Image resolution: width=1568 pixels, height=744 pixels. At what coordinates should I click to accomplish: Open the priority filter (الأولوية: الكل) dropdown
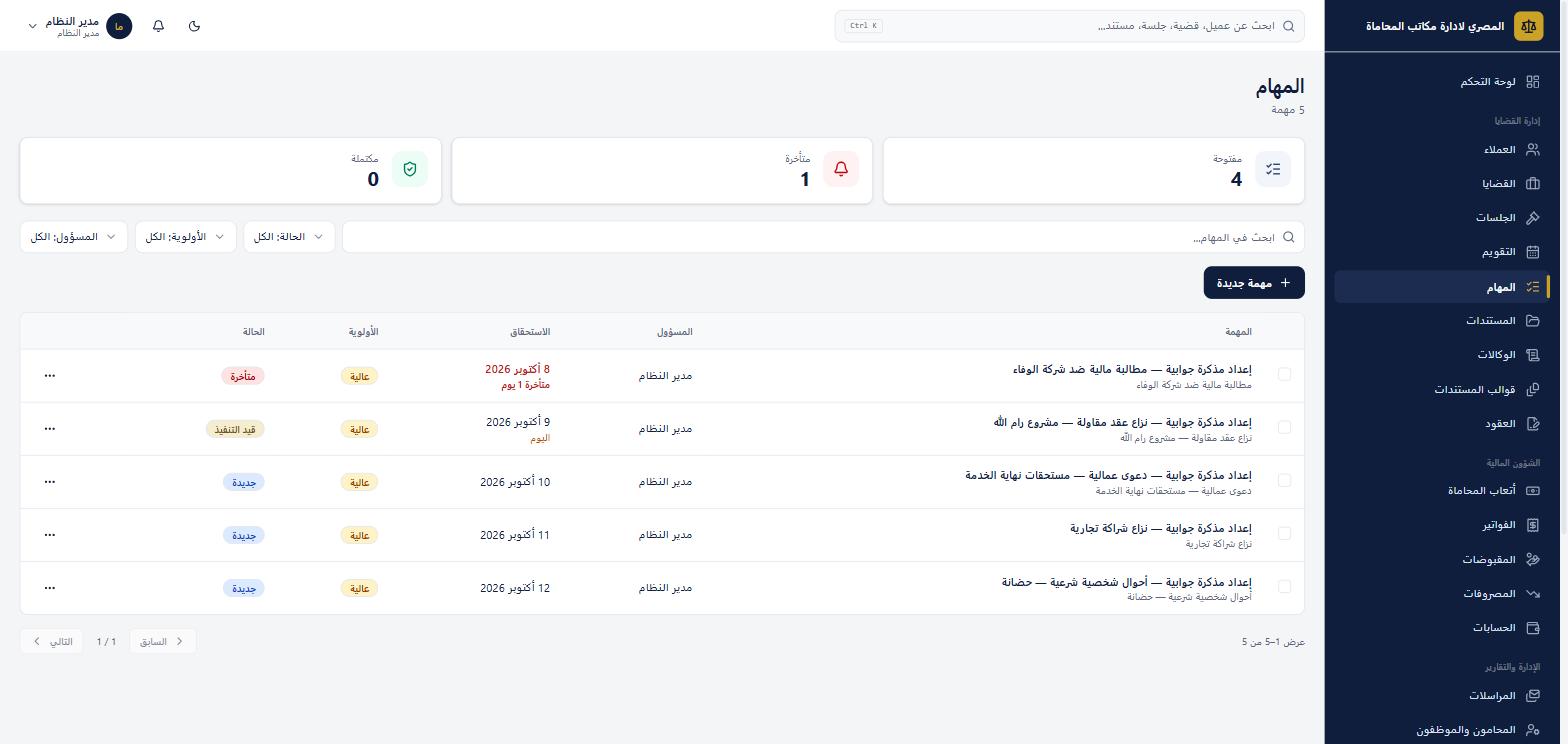tap(186, 237)
